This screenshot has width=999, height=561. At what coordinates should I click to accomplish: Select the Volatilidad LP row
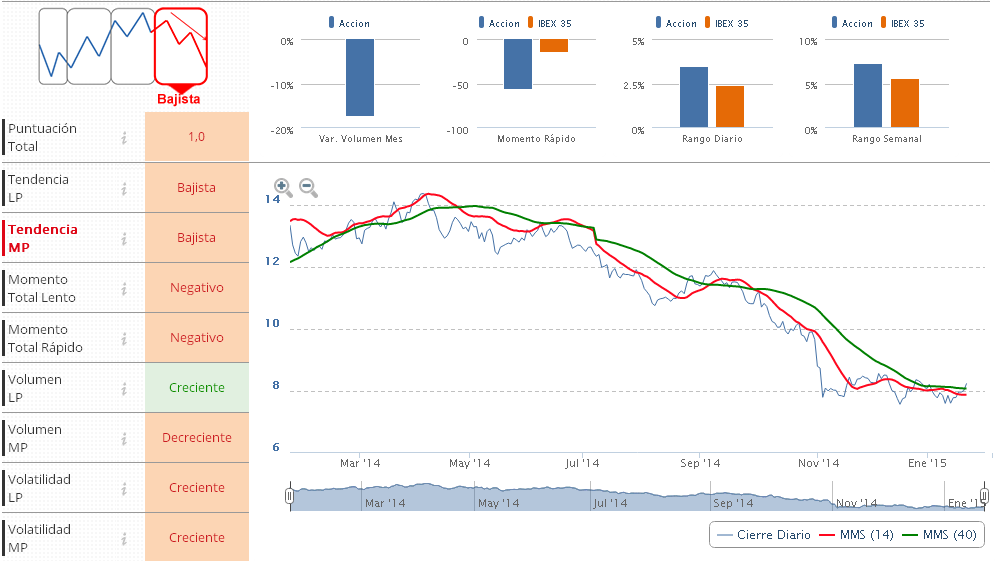(126, 488)
